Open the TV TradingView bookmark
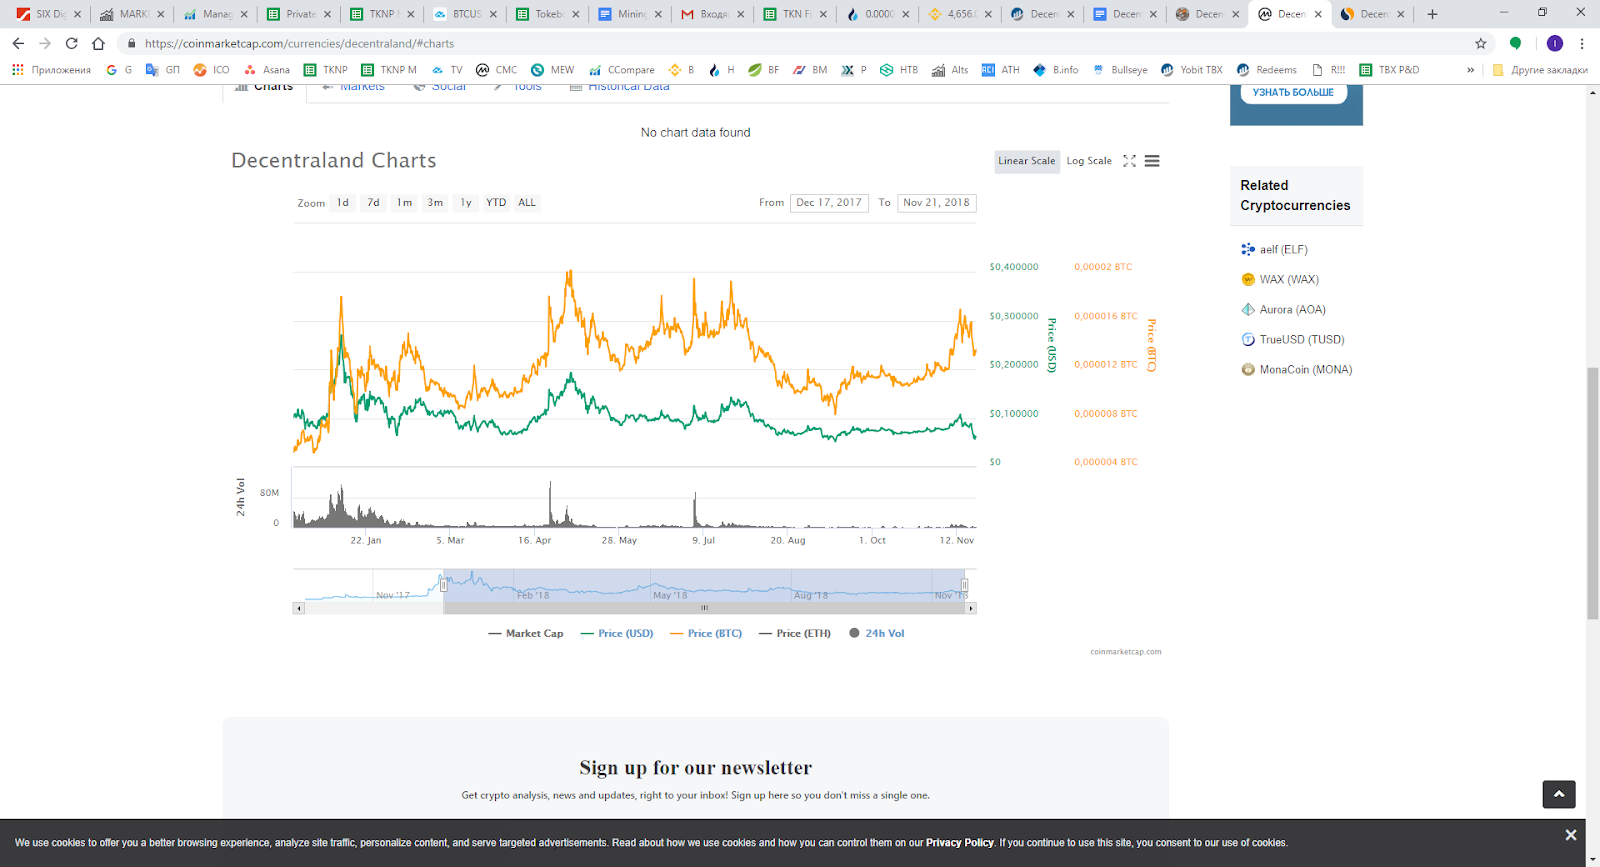 pyautogui.click(x=447, y=70)
